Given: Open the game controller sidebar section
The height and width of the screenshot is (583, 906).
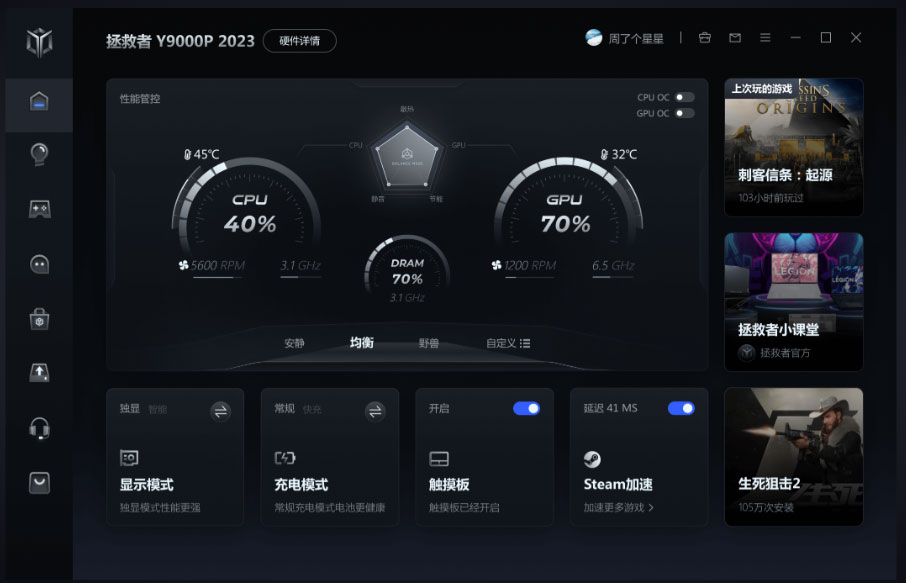Looking at the screenshot, I should click(39, 209).
